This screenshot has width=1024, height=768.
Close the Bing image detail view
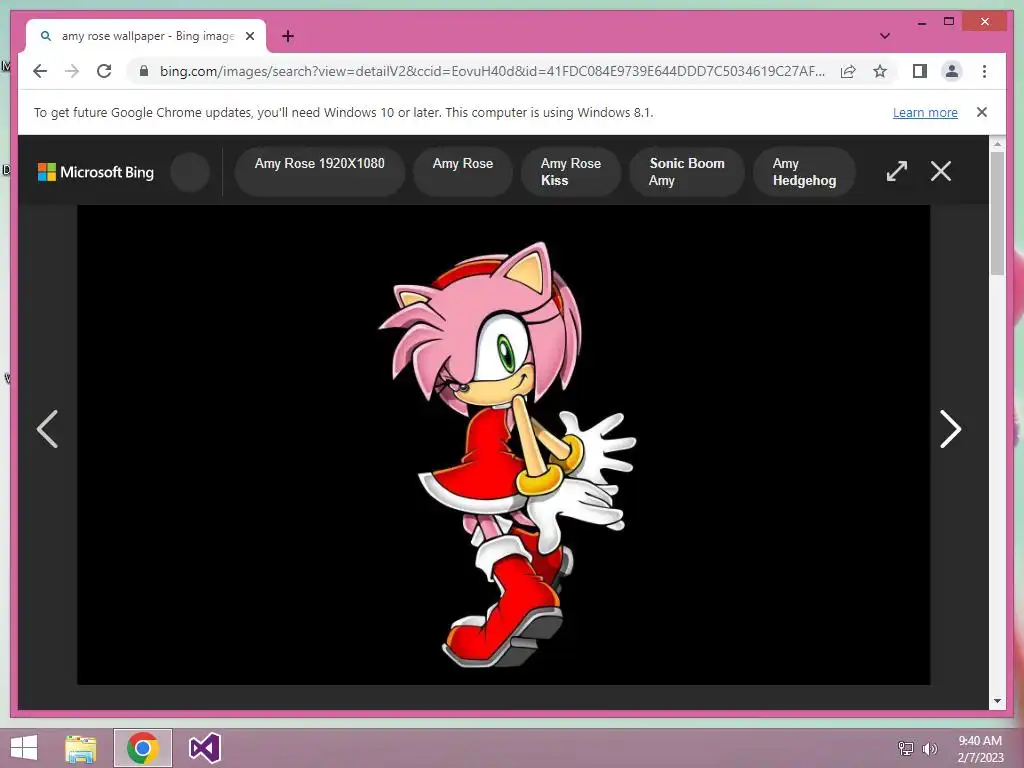(940, 171)
